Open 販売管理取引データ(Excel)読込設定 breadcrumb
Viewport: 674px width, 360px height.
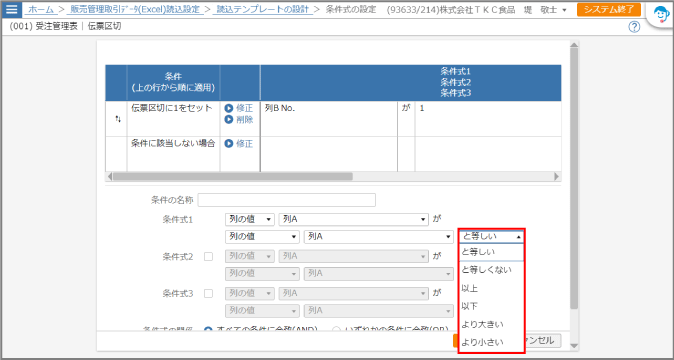(x=134, y=9)
